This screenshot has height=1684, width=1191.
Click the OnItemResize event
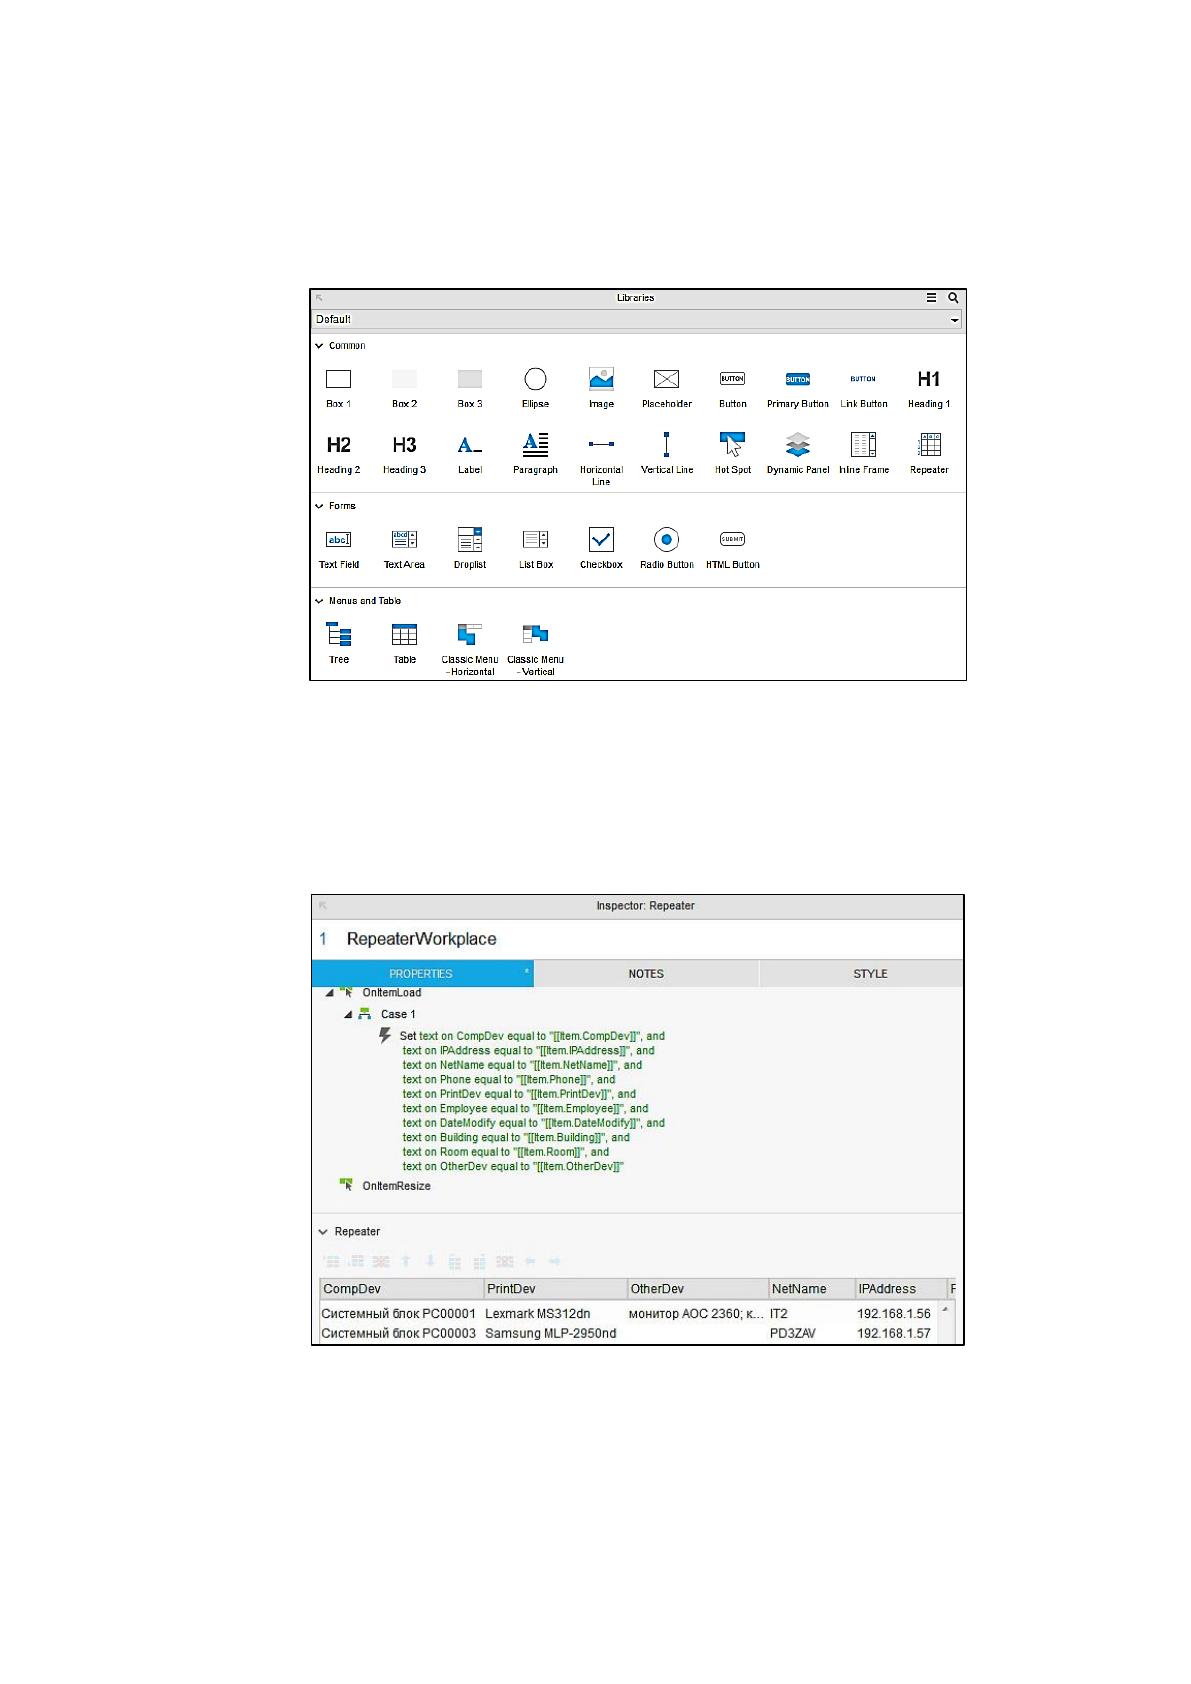[396, 1186]
